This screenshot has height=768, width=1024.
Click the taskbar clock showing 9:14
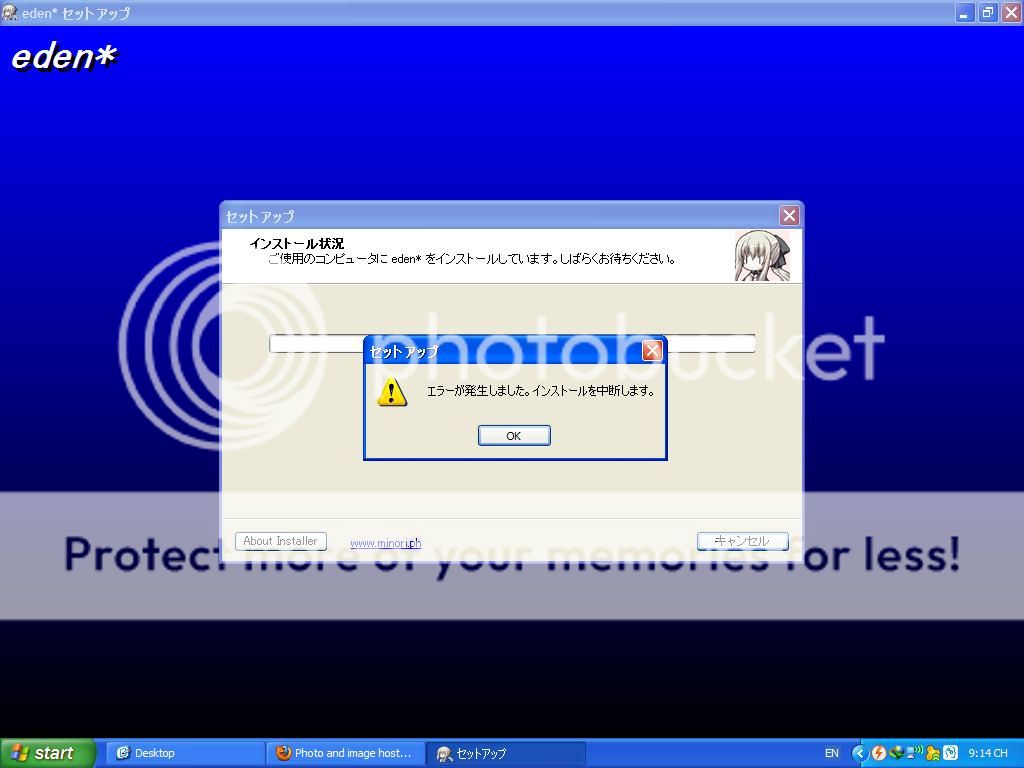click(x=987, y=753)
